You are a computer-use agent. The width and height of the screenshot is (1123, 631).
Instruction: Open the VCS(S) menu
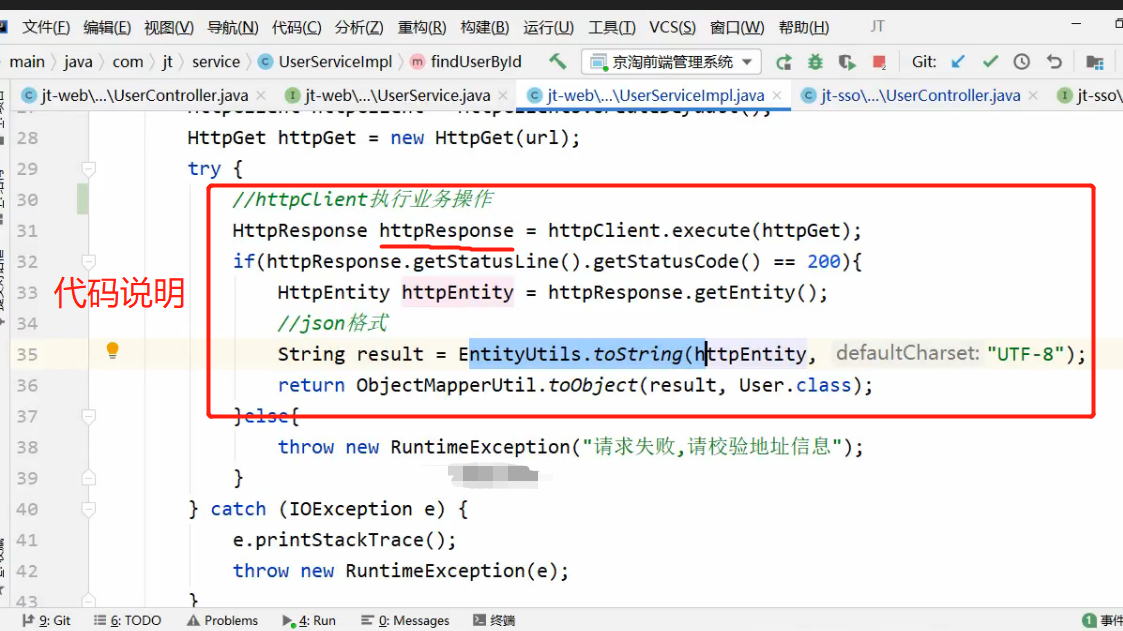click(673, 27)
